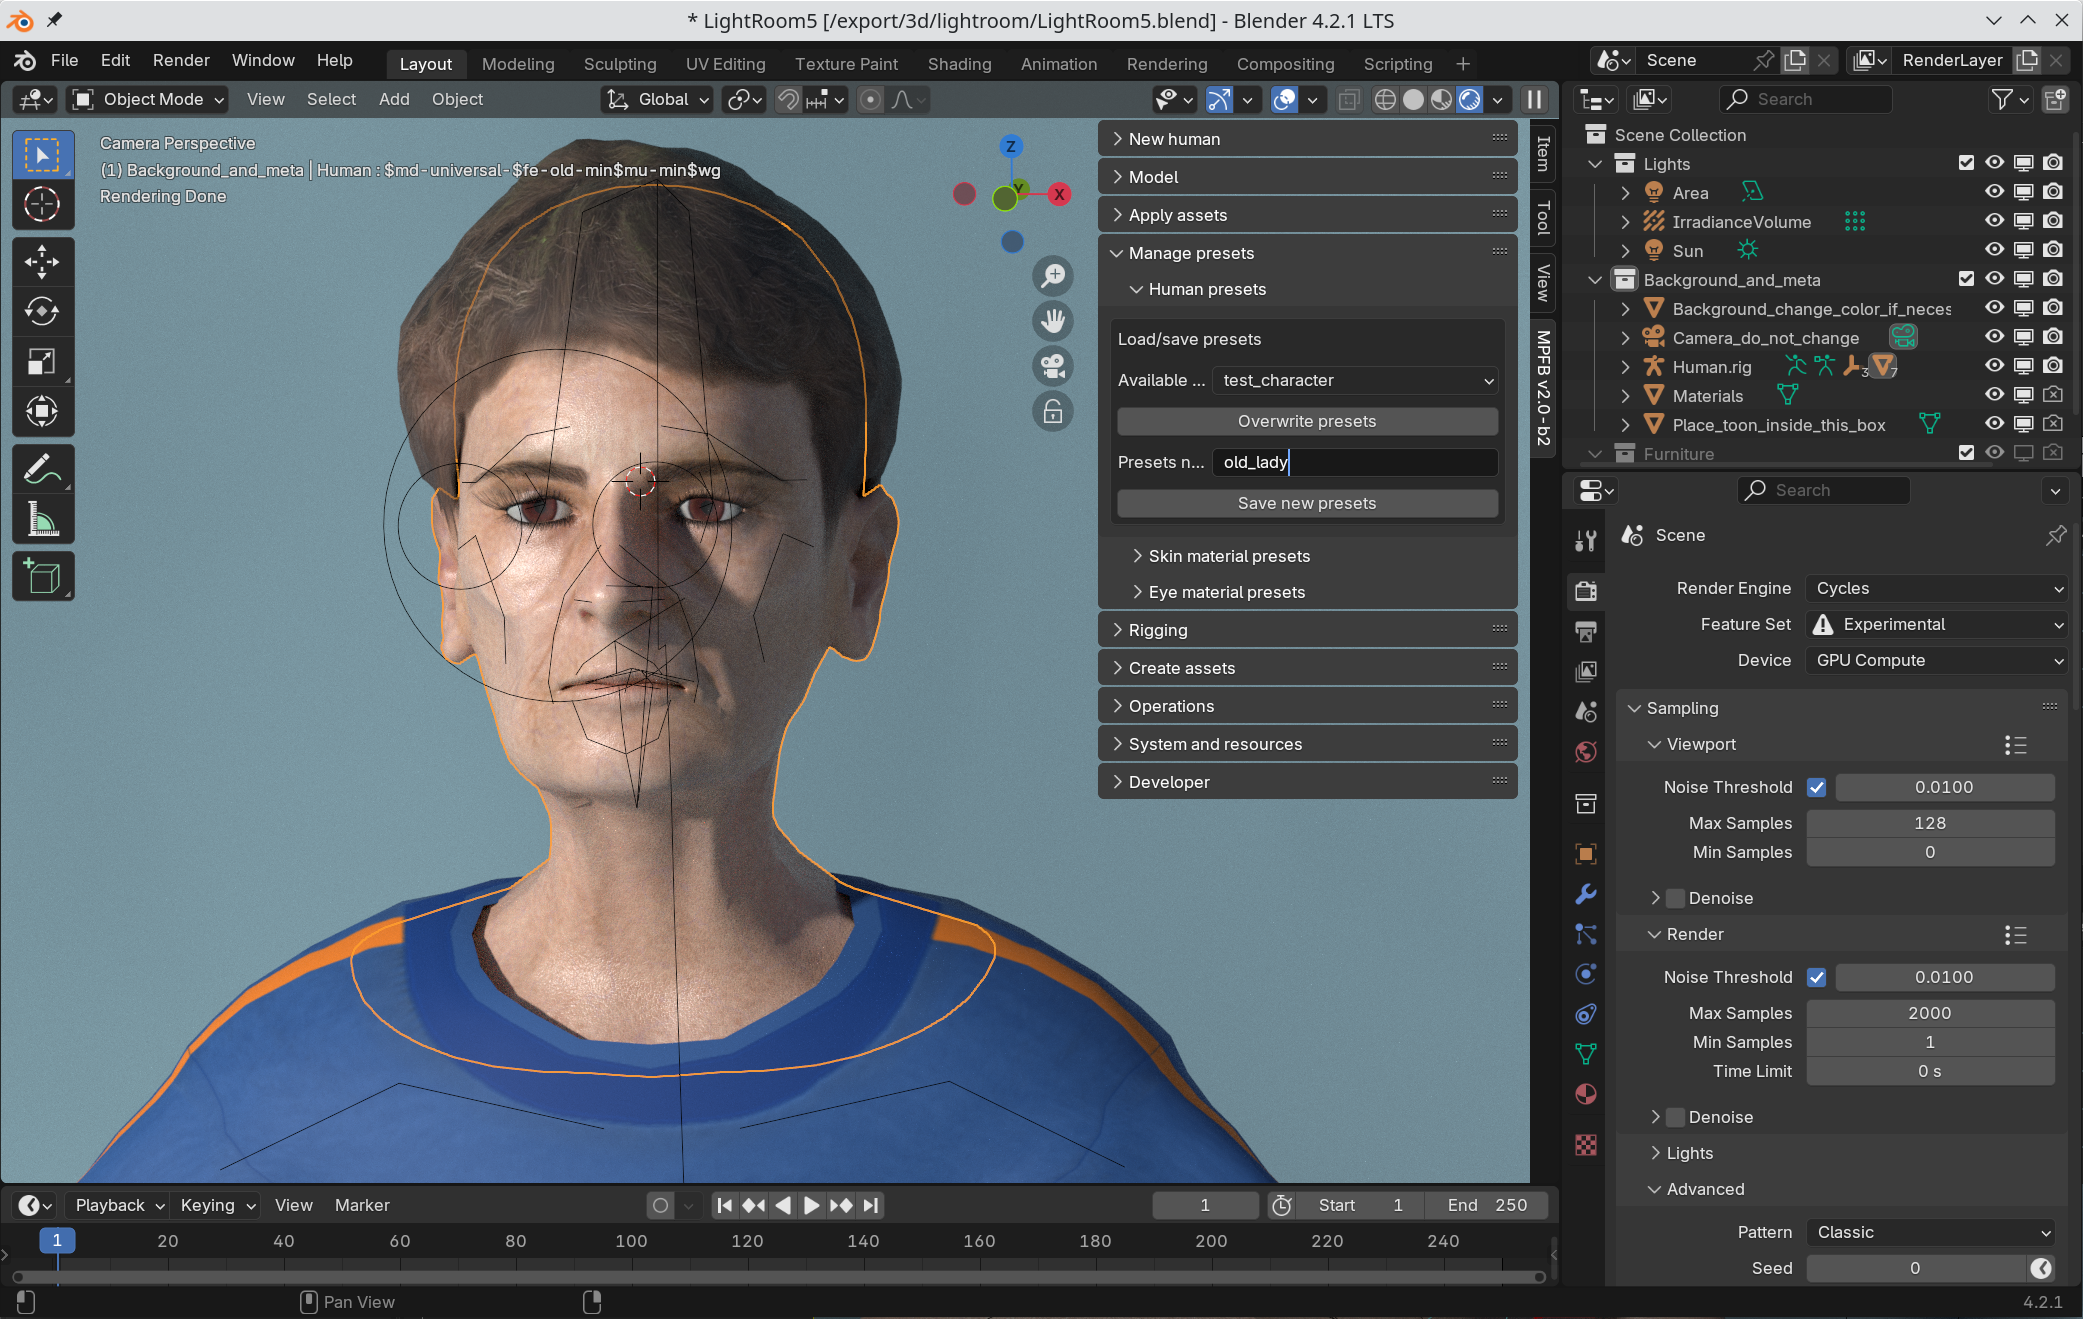Adjust the Viewport Max Samples field

coord(1930,823)
